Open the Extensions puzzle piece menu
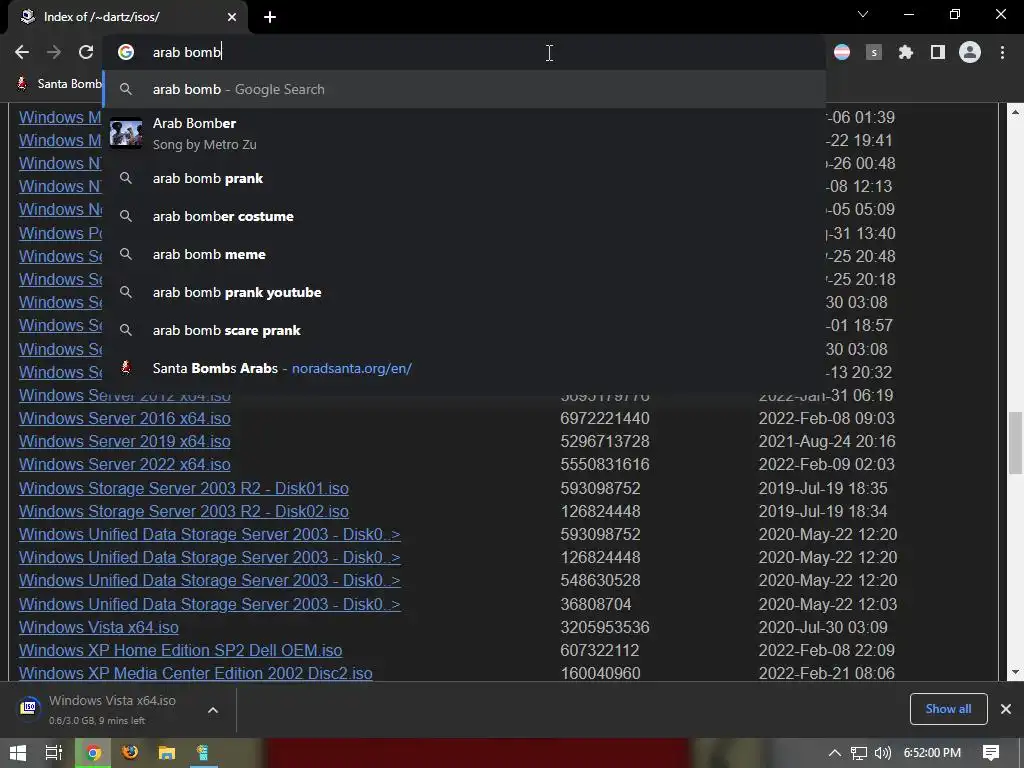The height and width of the screenshot is (768, 1024). 906,52
